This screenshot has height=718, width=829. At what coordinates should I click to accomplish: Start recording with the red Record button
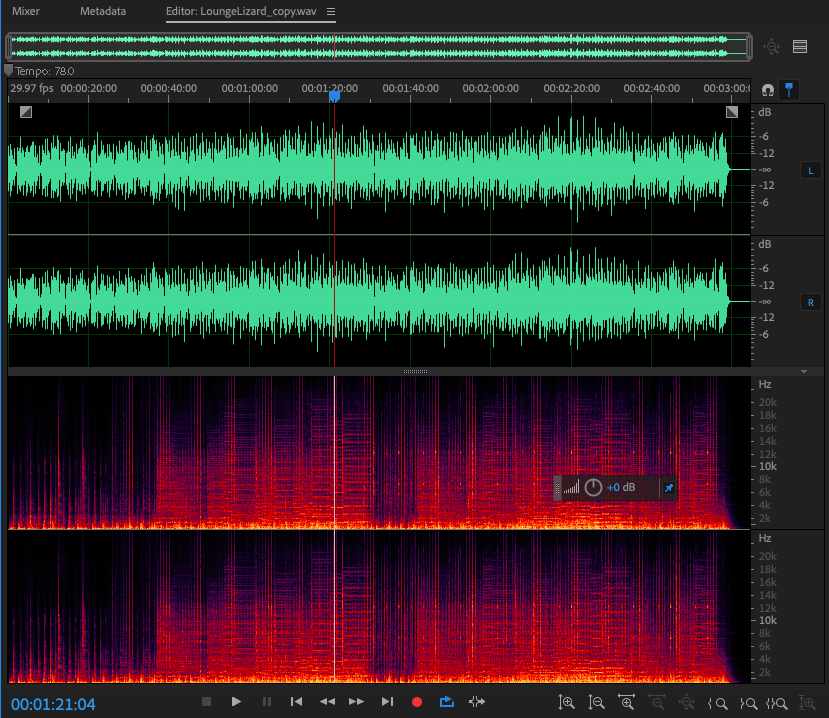pos(417,702)
